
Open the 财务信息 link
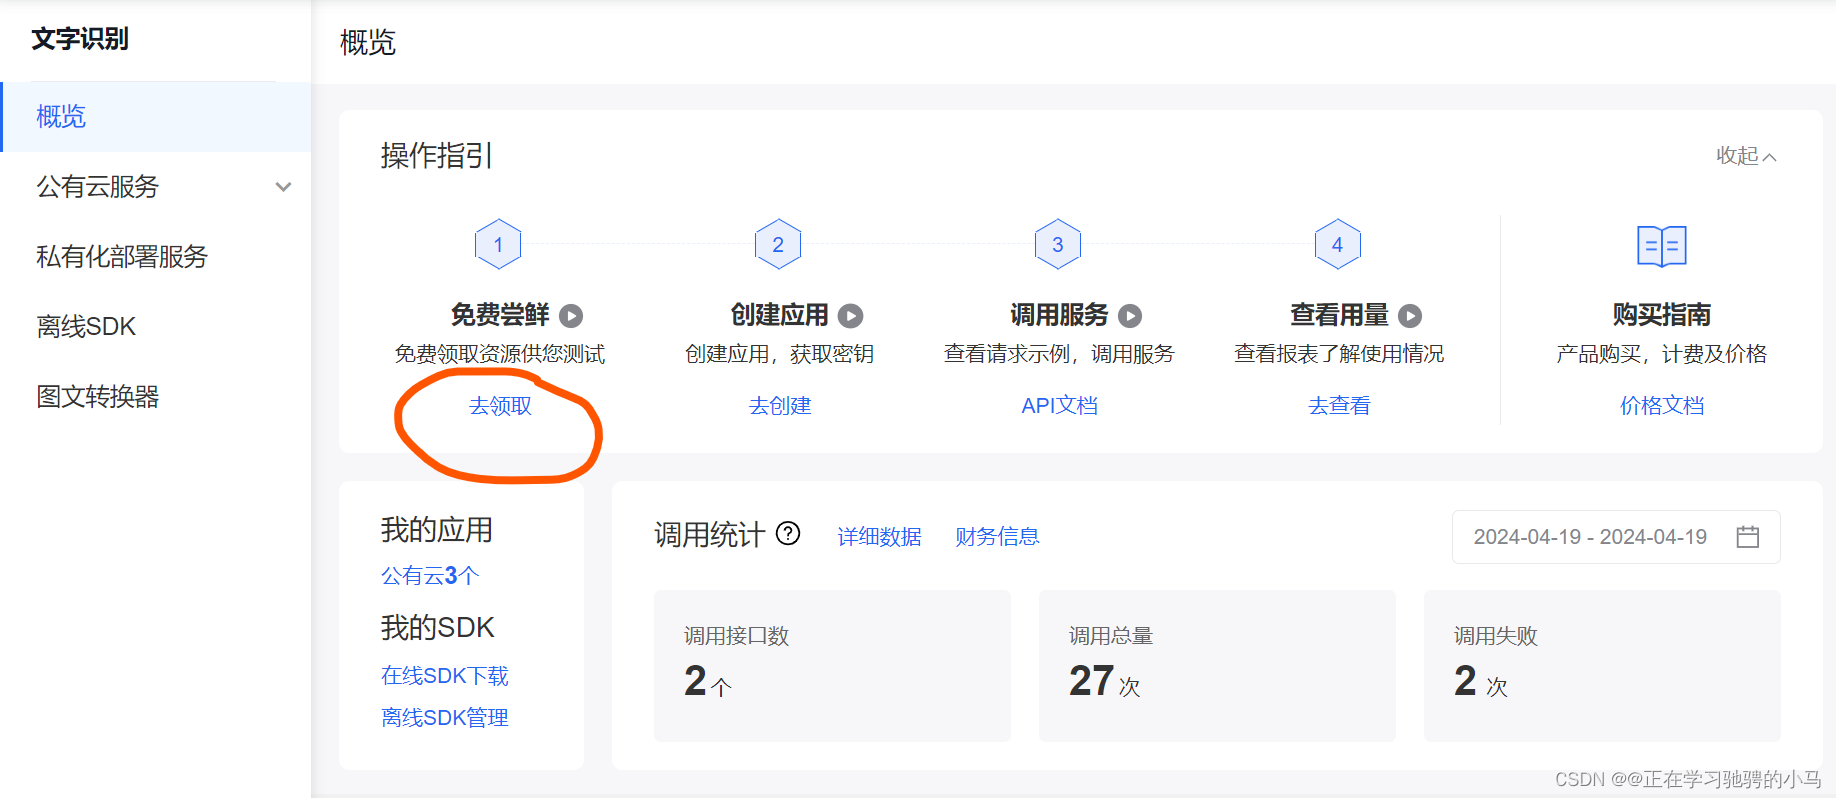point(997,537)
